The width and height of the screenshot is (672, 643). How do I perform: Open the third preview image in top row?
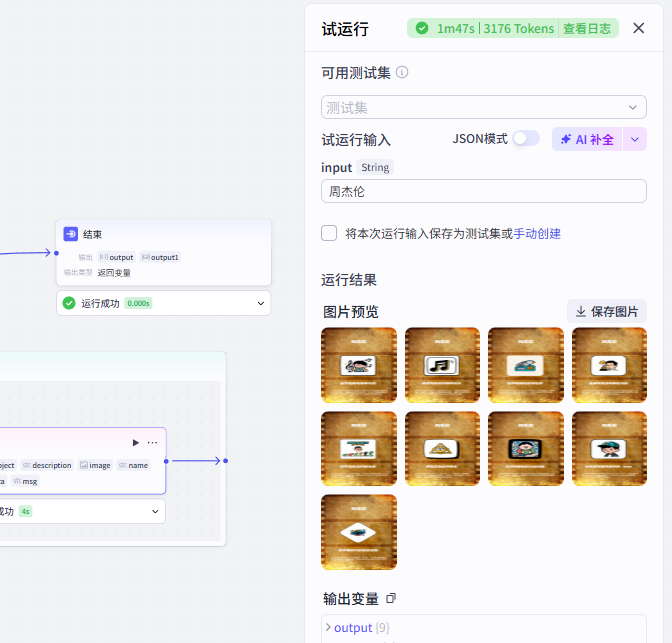click(526, 365)
